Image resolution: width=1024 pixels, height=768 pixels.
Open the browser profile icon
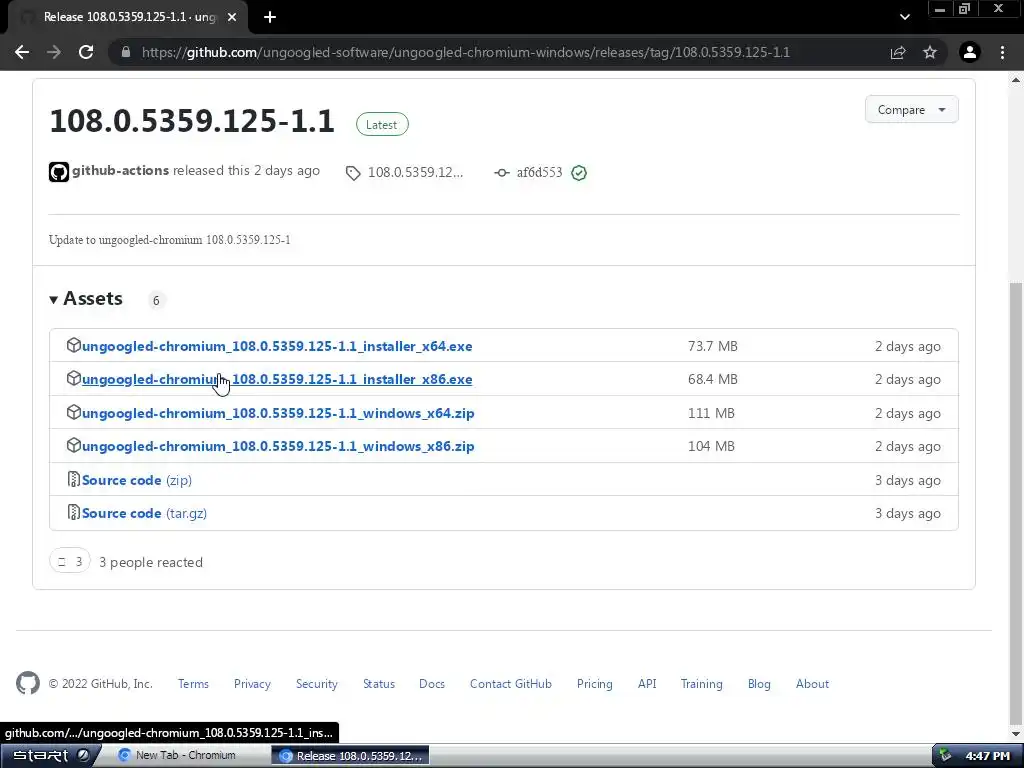(x=970, y=52)
